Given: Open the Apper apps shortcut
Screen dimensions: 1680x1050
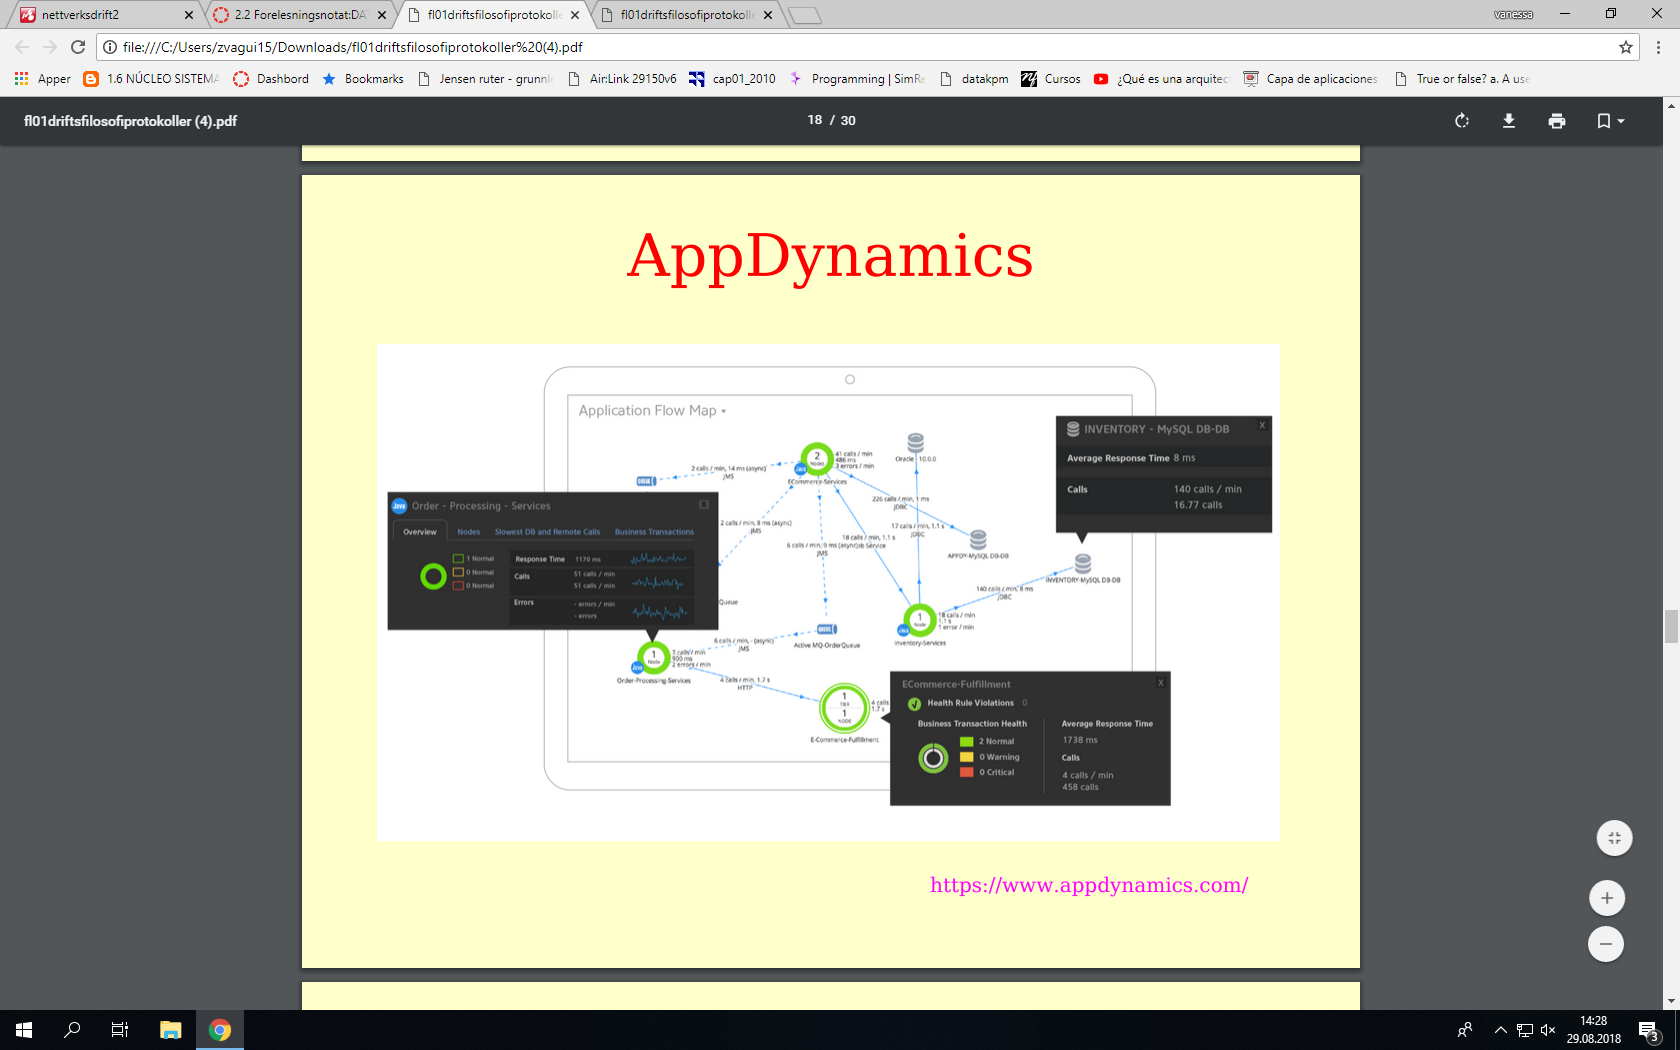Looking at the screenshot, I should click(42, 79).
